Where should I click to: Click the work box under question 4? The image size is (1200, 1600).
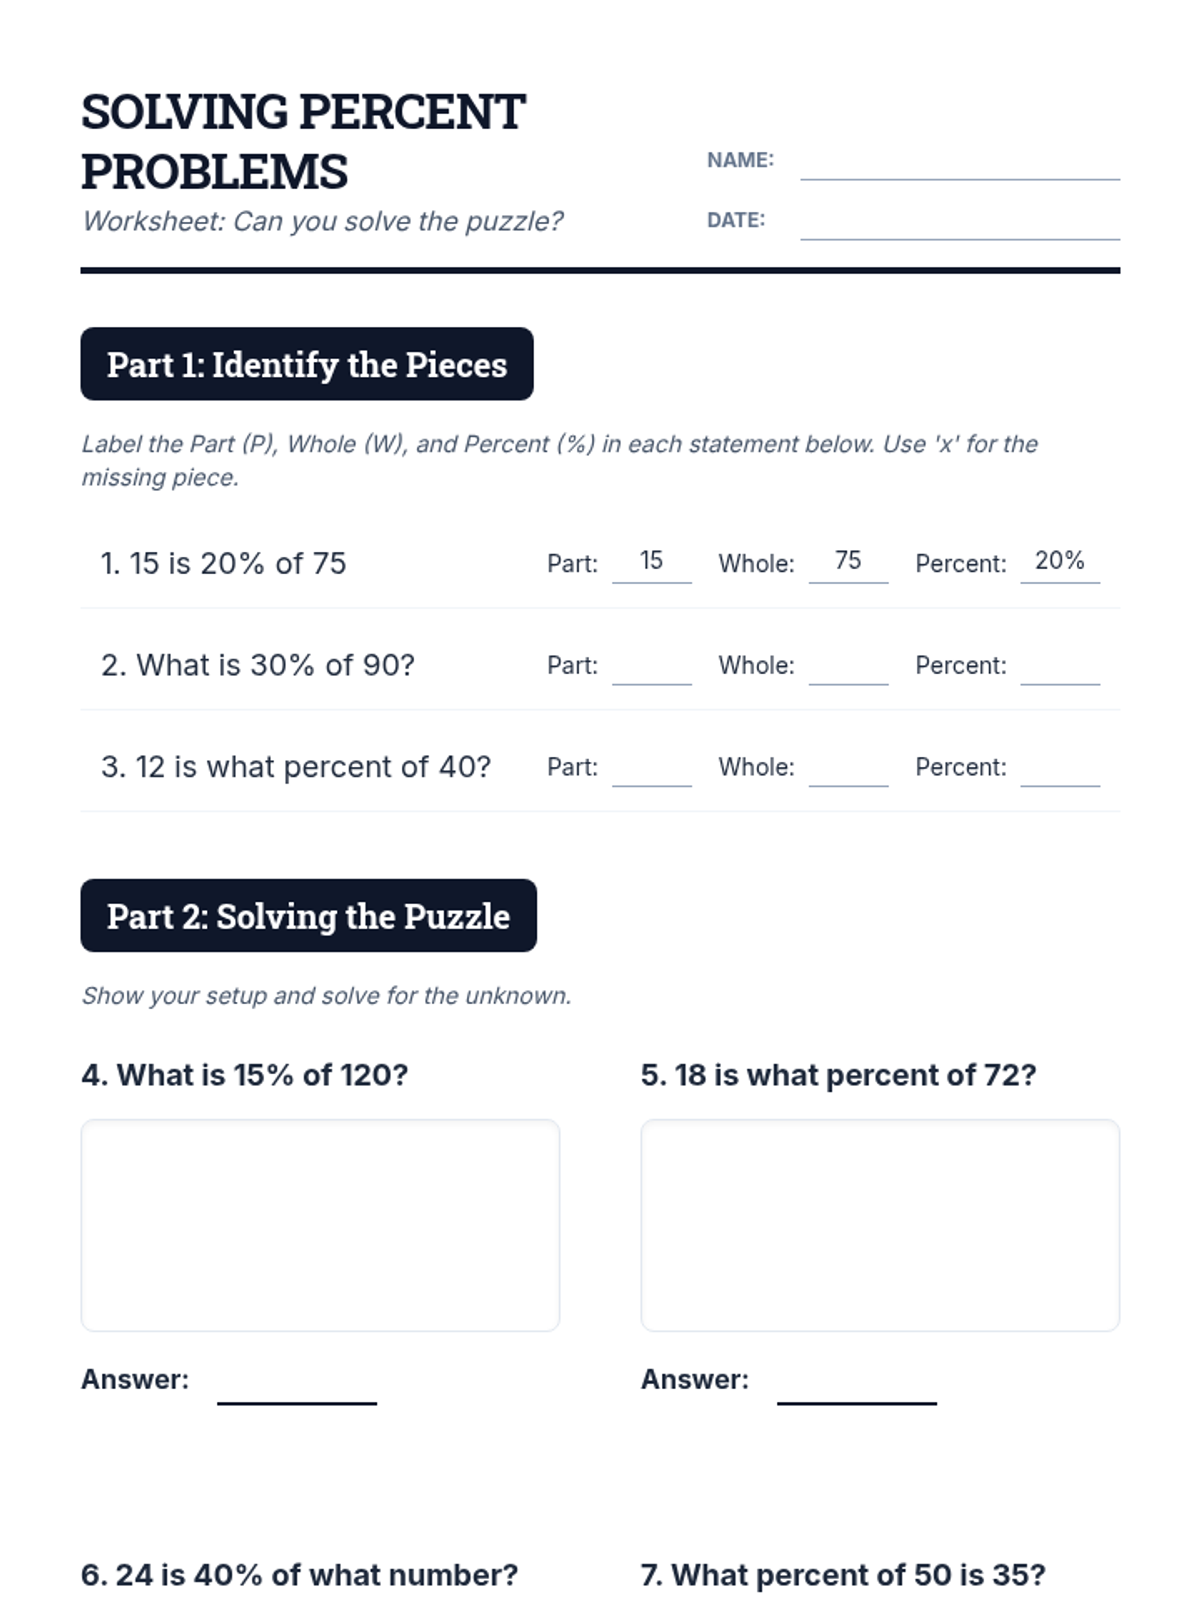tap(320, 1225)
